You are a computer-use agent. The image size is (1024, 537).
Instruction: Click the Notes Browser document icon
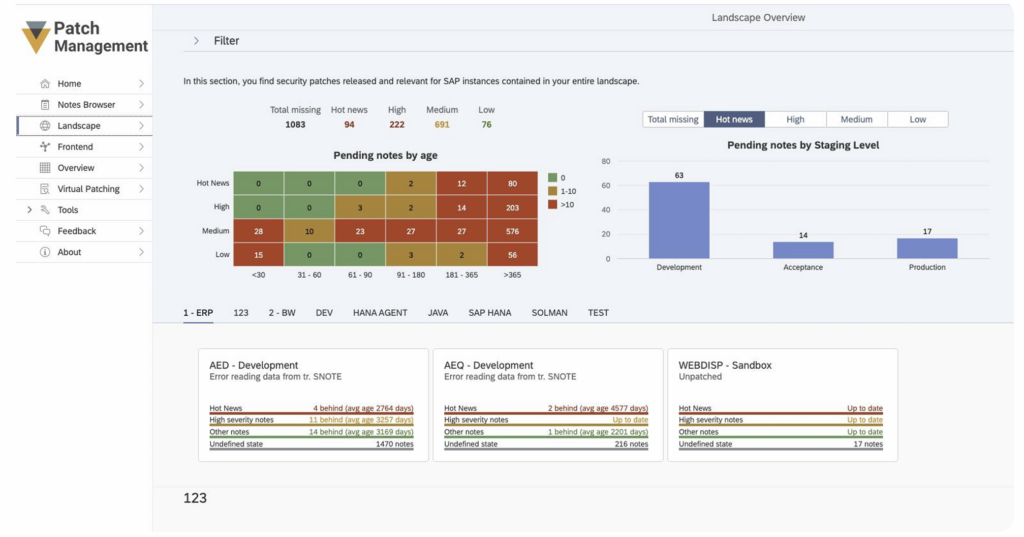tap(45, 105)
